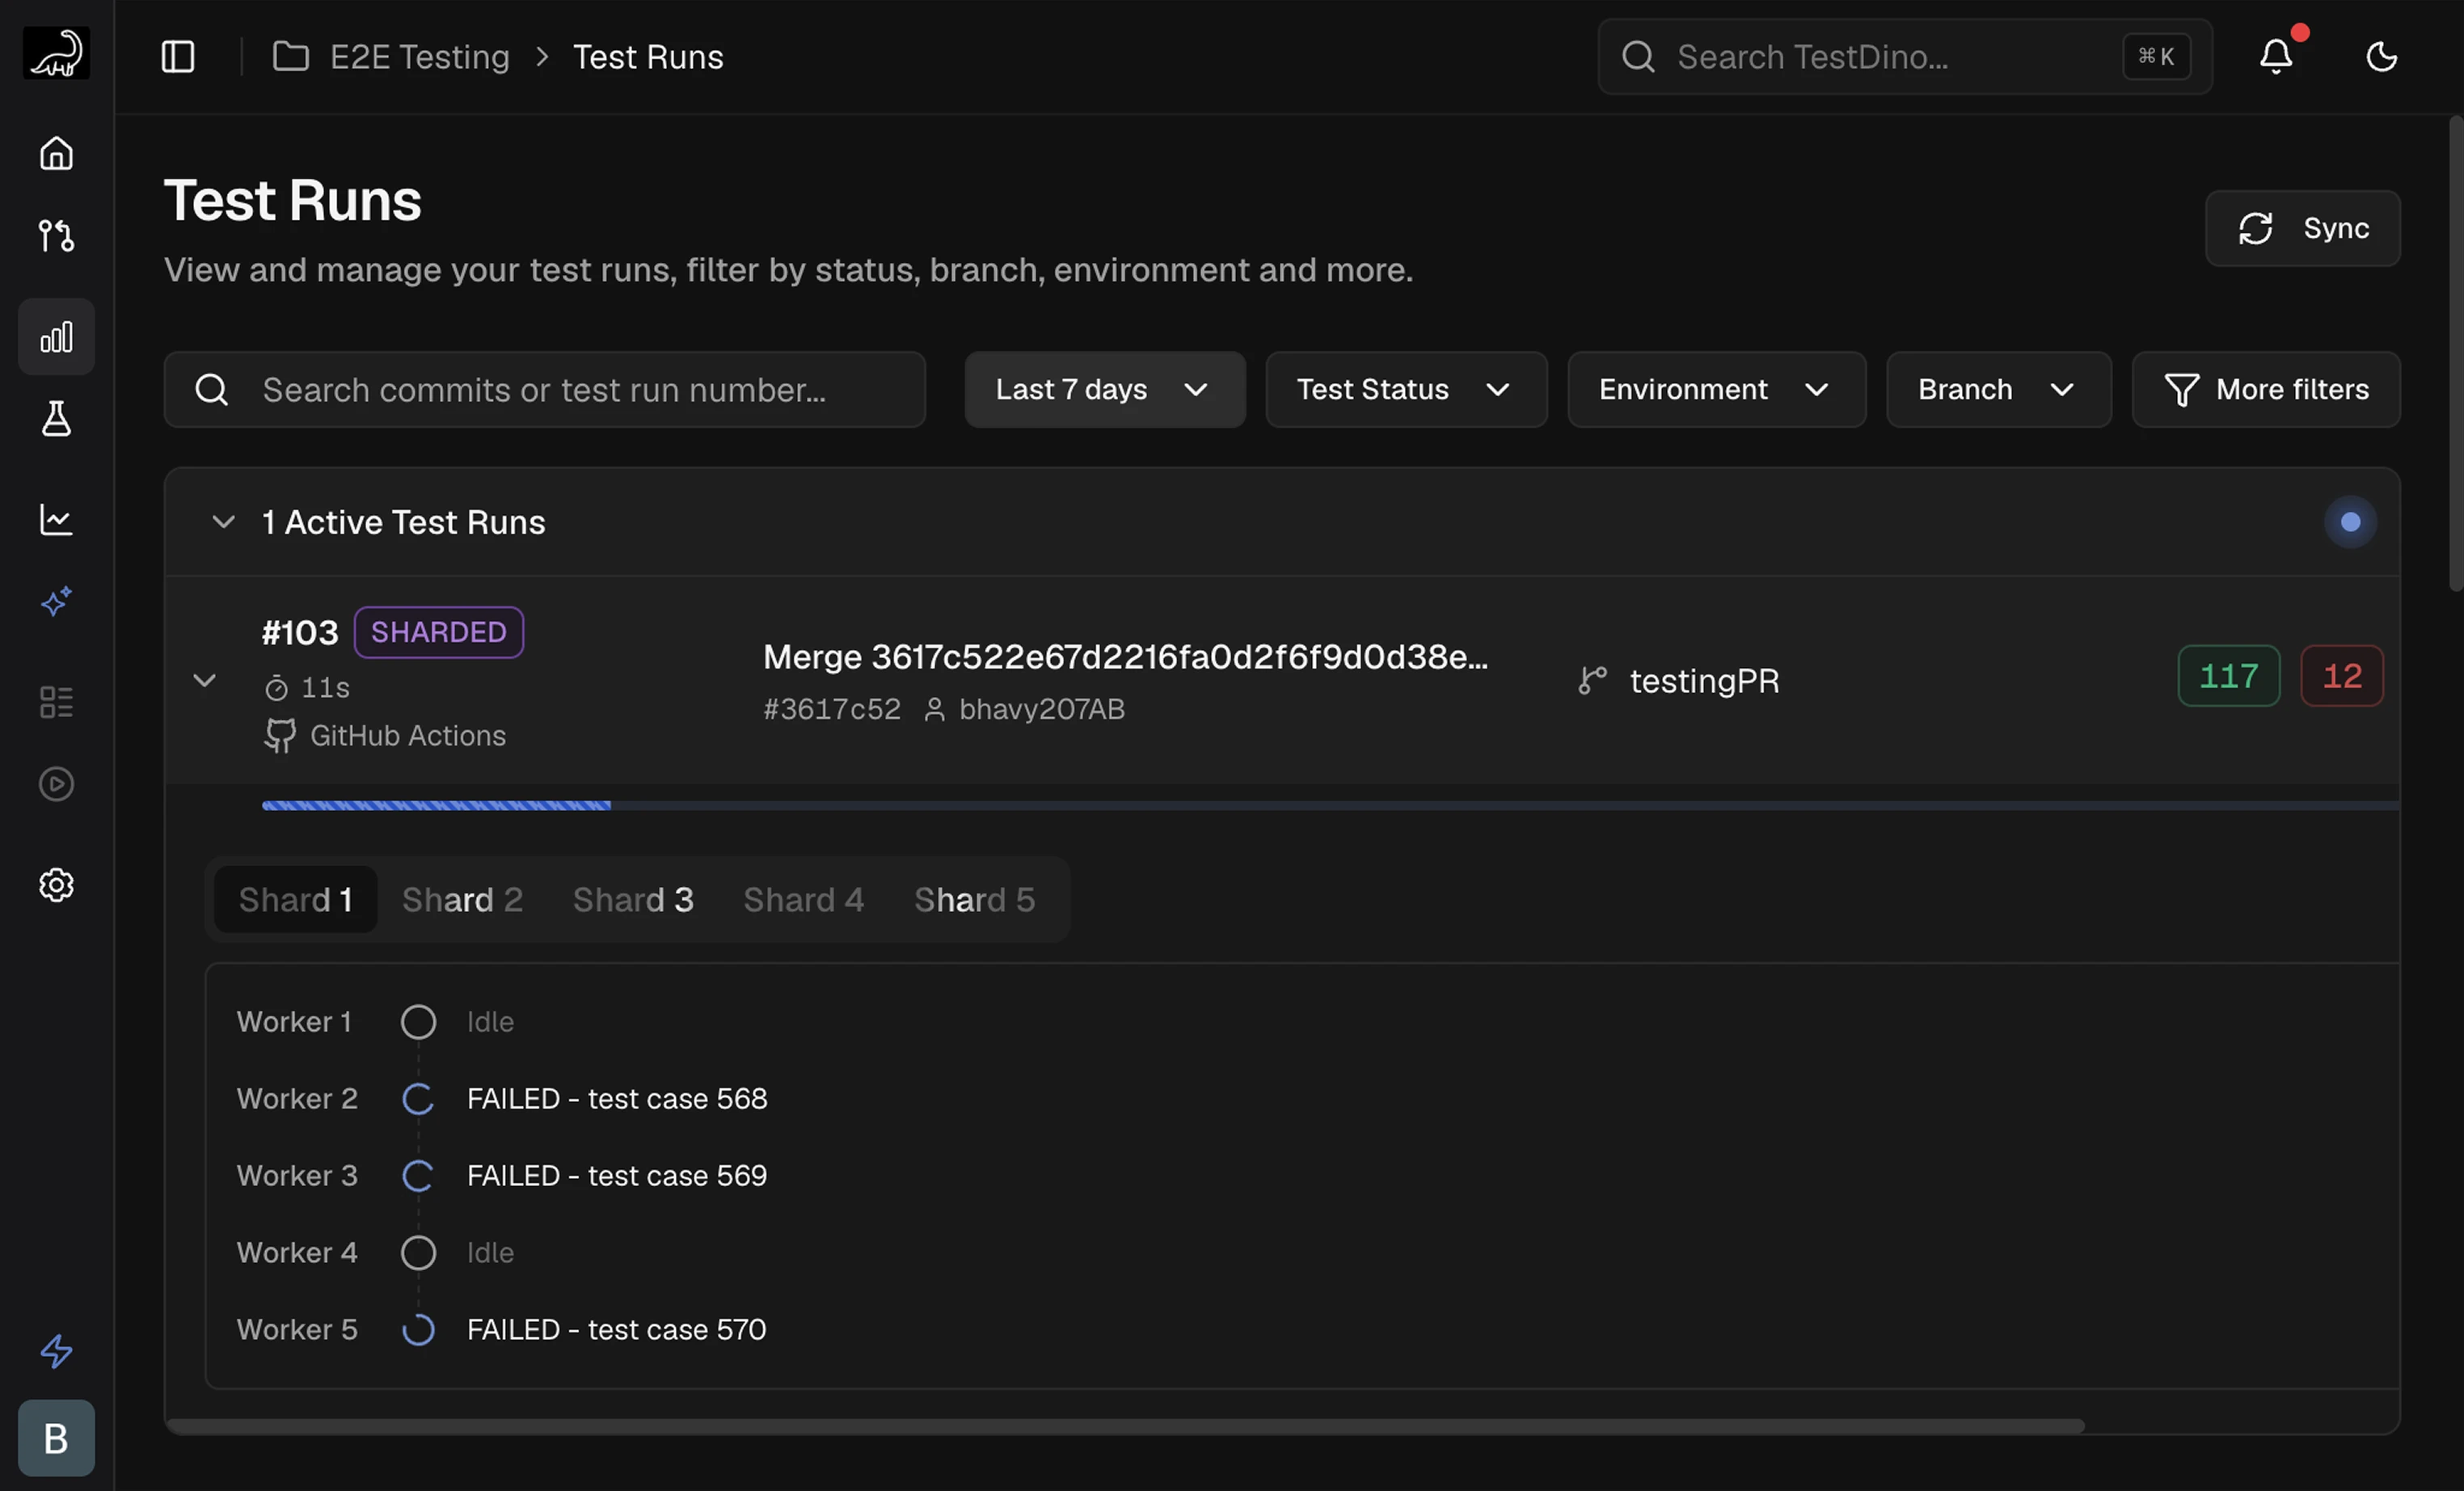
Task: Switch to the Shard 2 tab
Action: pyautogui.click(x=462, y=900)
